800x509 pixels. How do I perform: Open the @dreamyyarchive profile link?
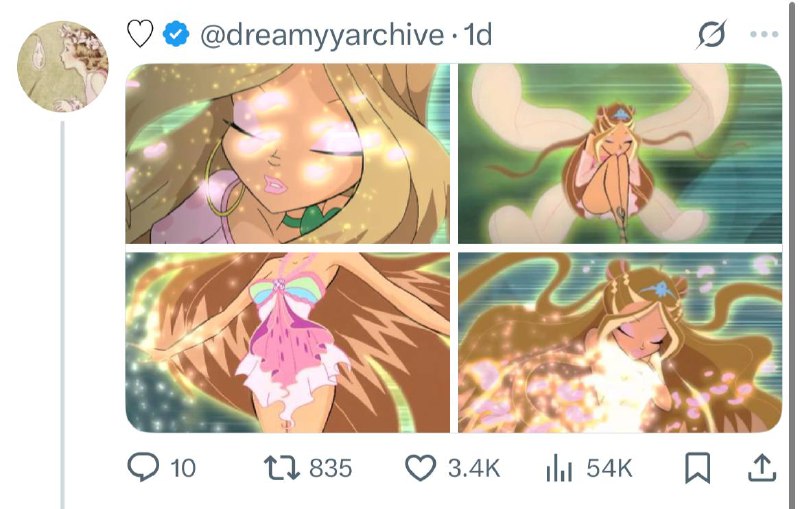[x=322, y=35]
